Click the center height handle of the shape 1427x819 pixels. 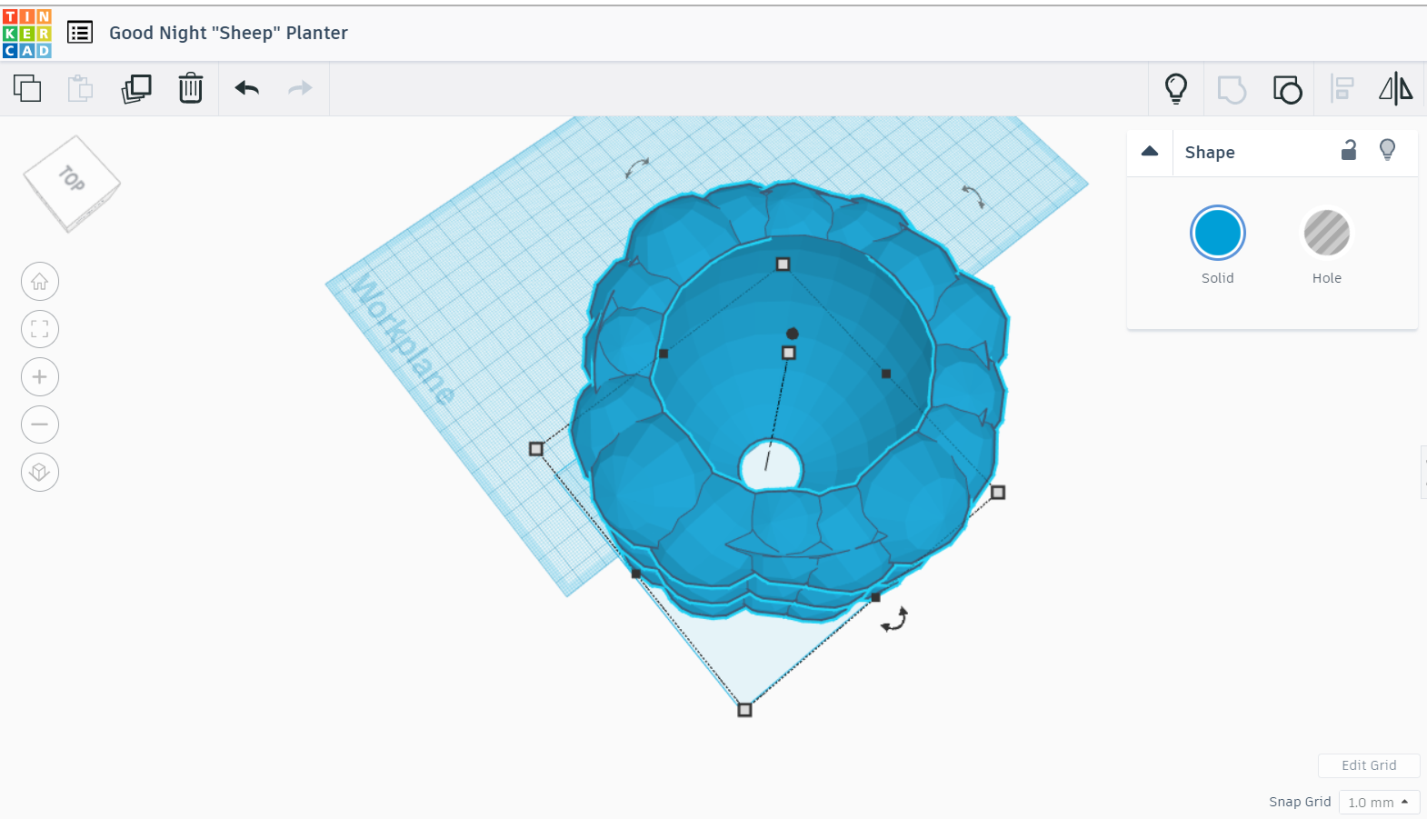coord(788,353)
